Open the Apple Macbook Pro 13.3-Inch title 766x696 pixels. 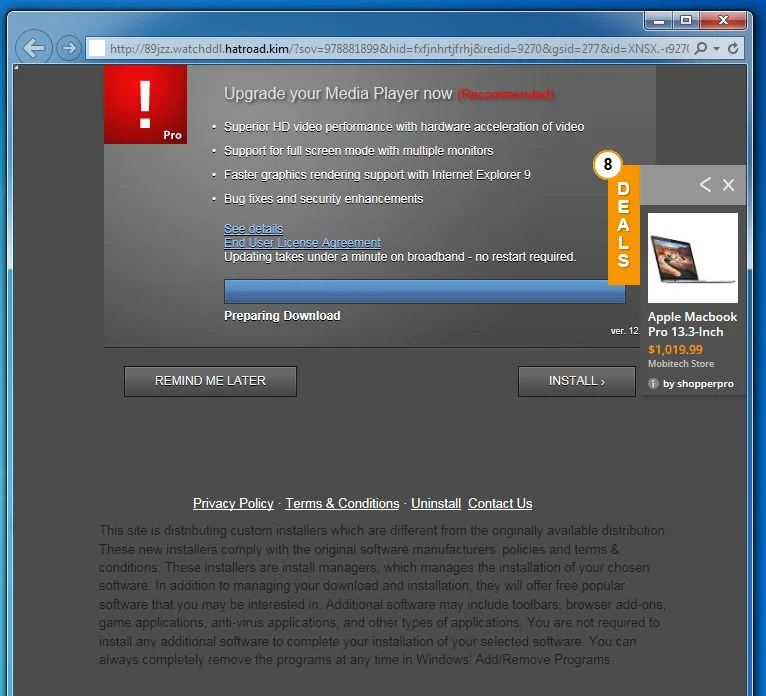click(x=692, y=324)
